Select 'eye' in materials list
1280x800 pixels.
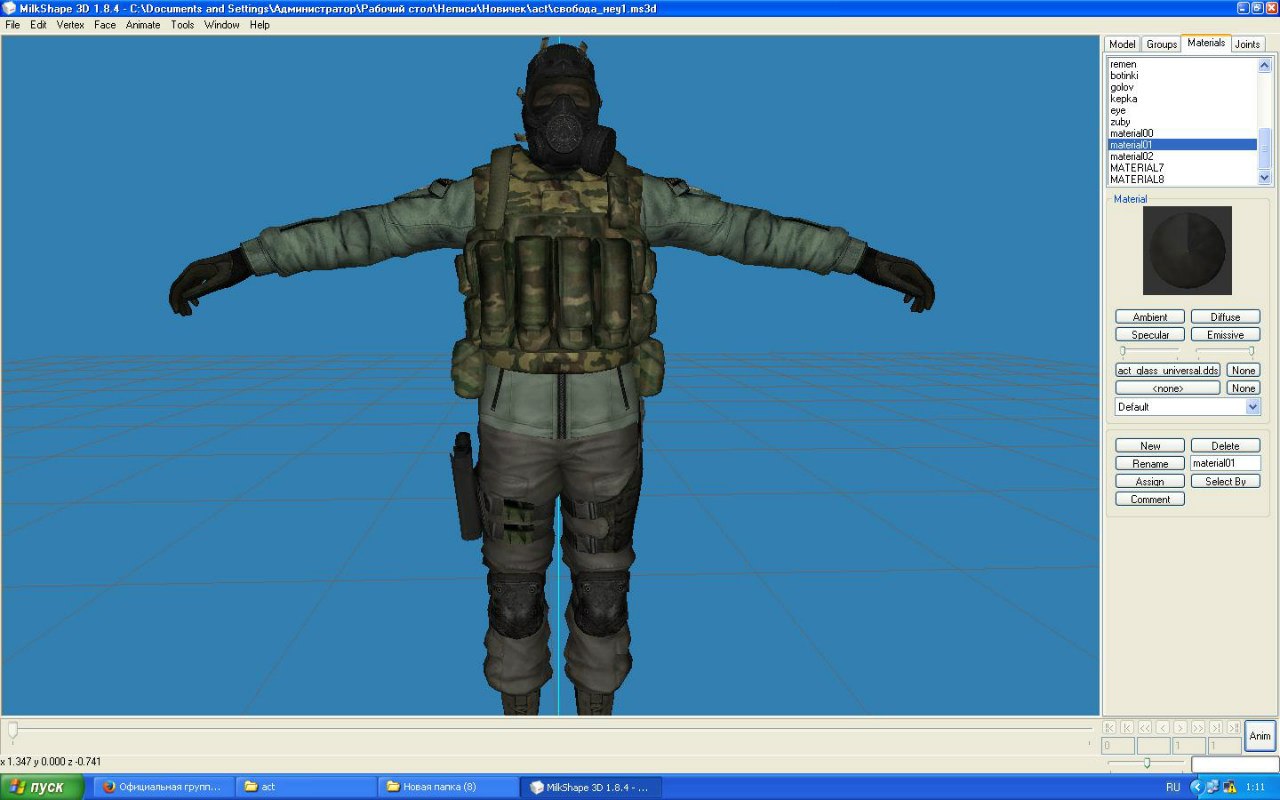[x=1182, y=110]
